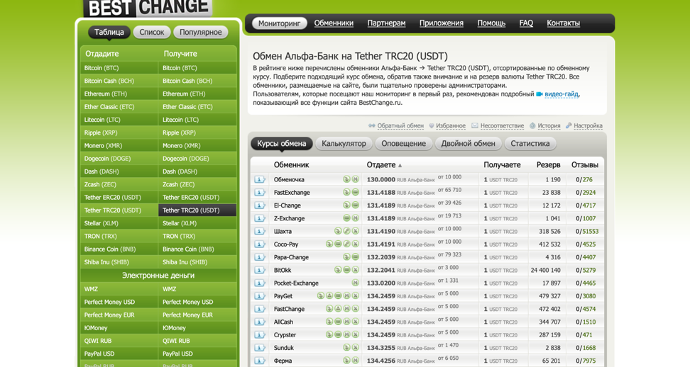
Task: Click the История history icon
Action: tap(532, 126)
